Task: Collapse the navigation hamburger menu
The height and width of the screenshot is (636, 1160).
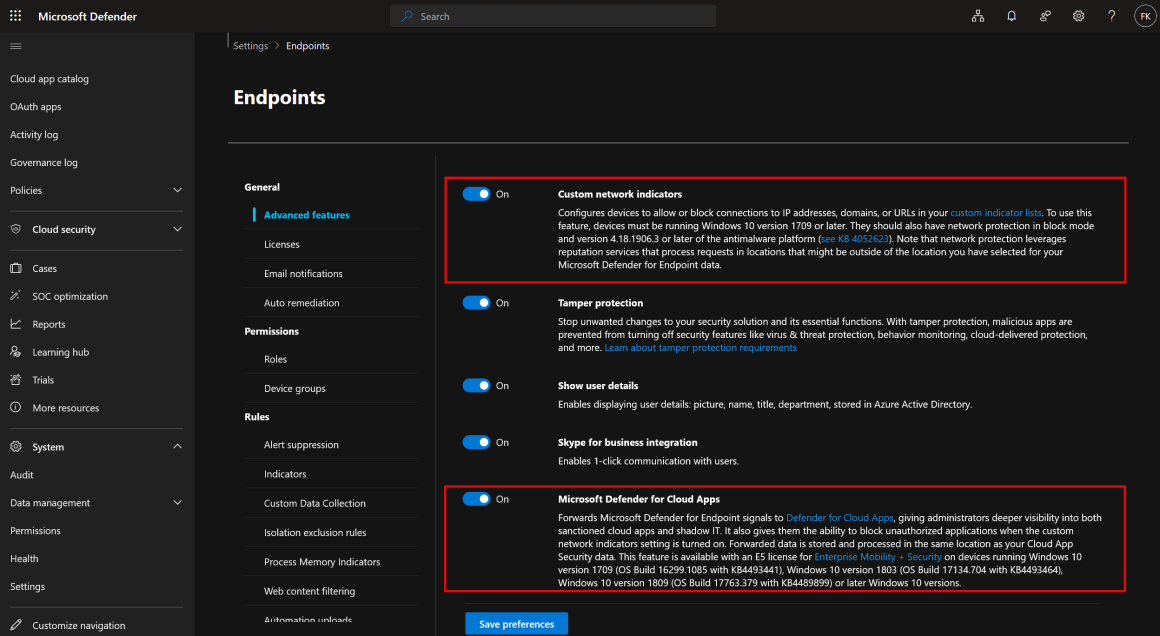Action: 16,46
